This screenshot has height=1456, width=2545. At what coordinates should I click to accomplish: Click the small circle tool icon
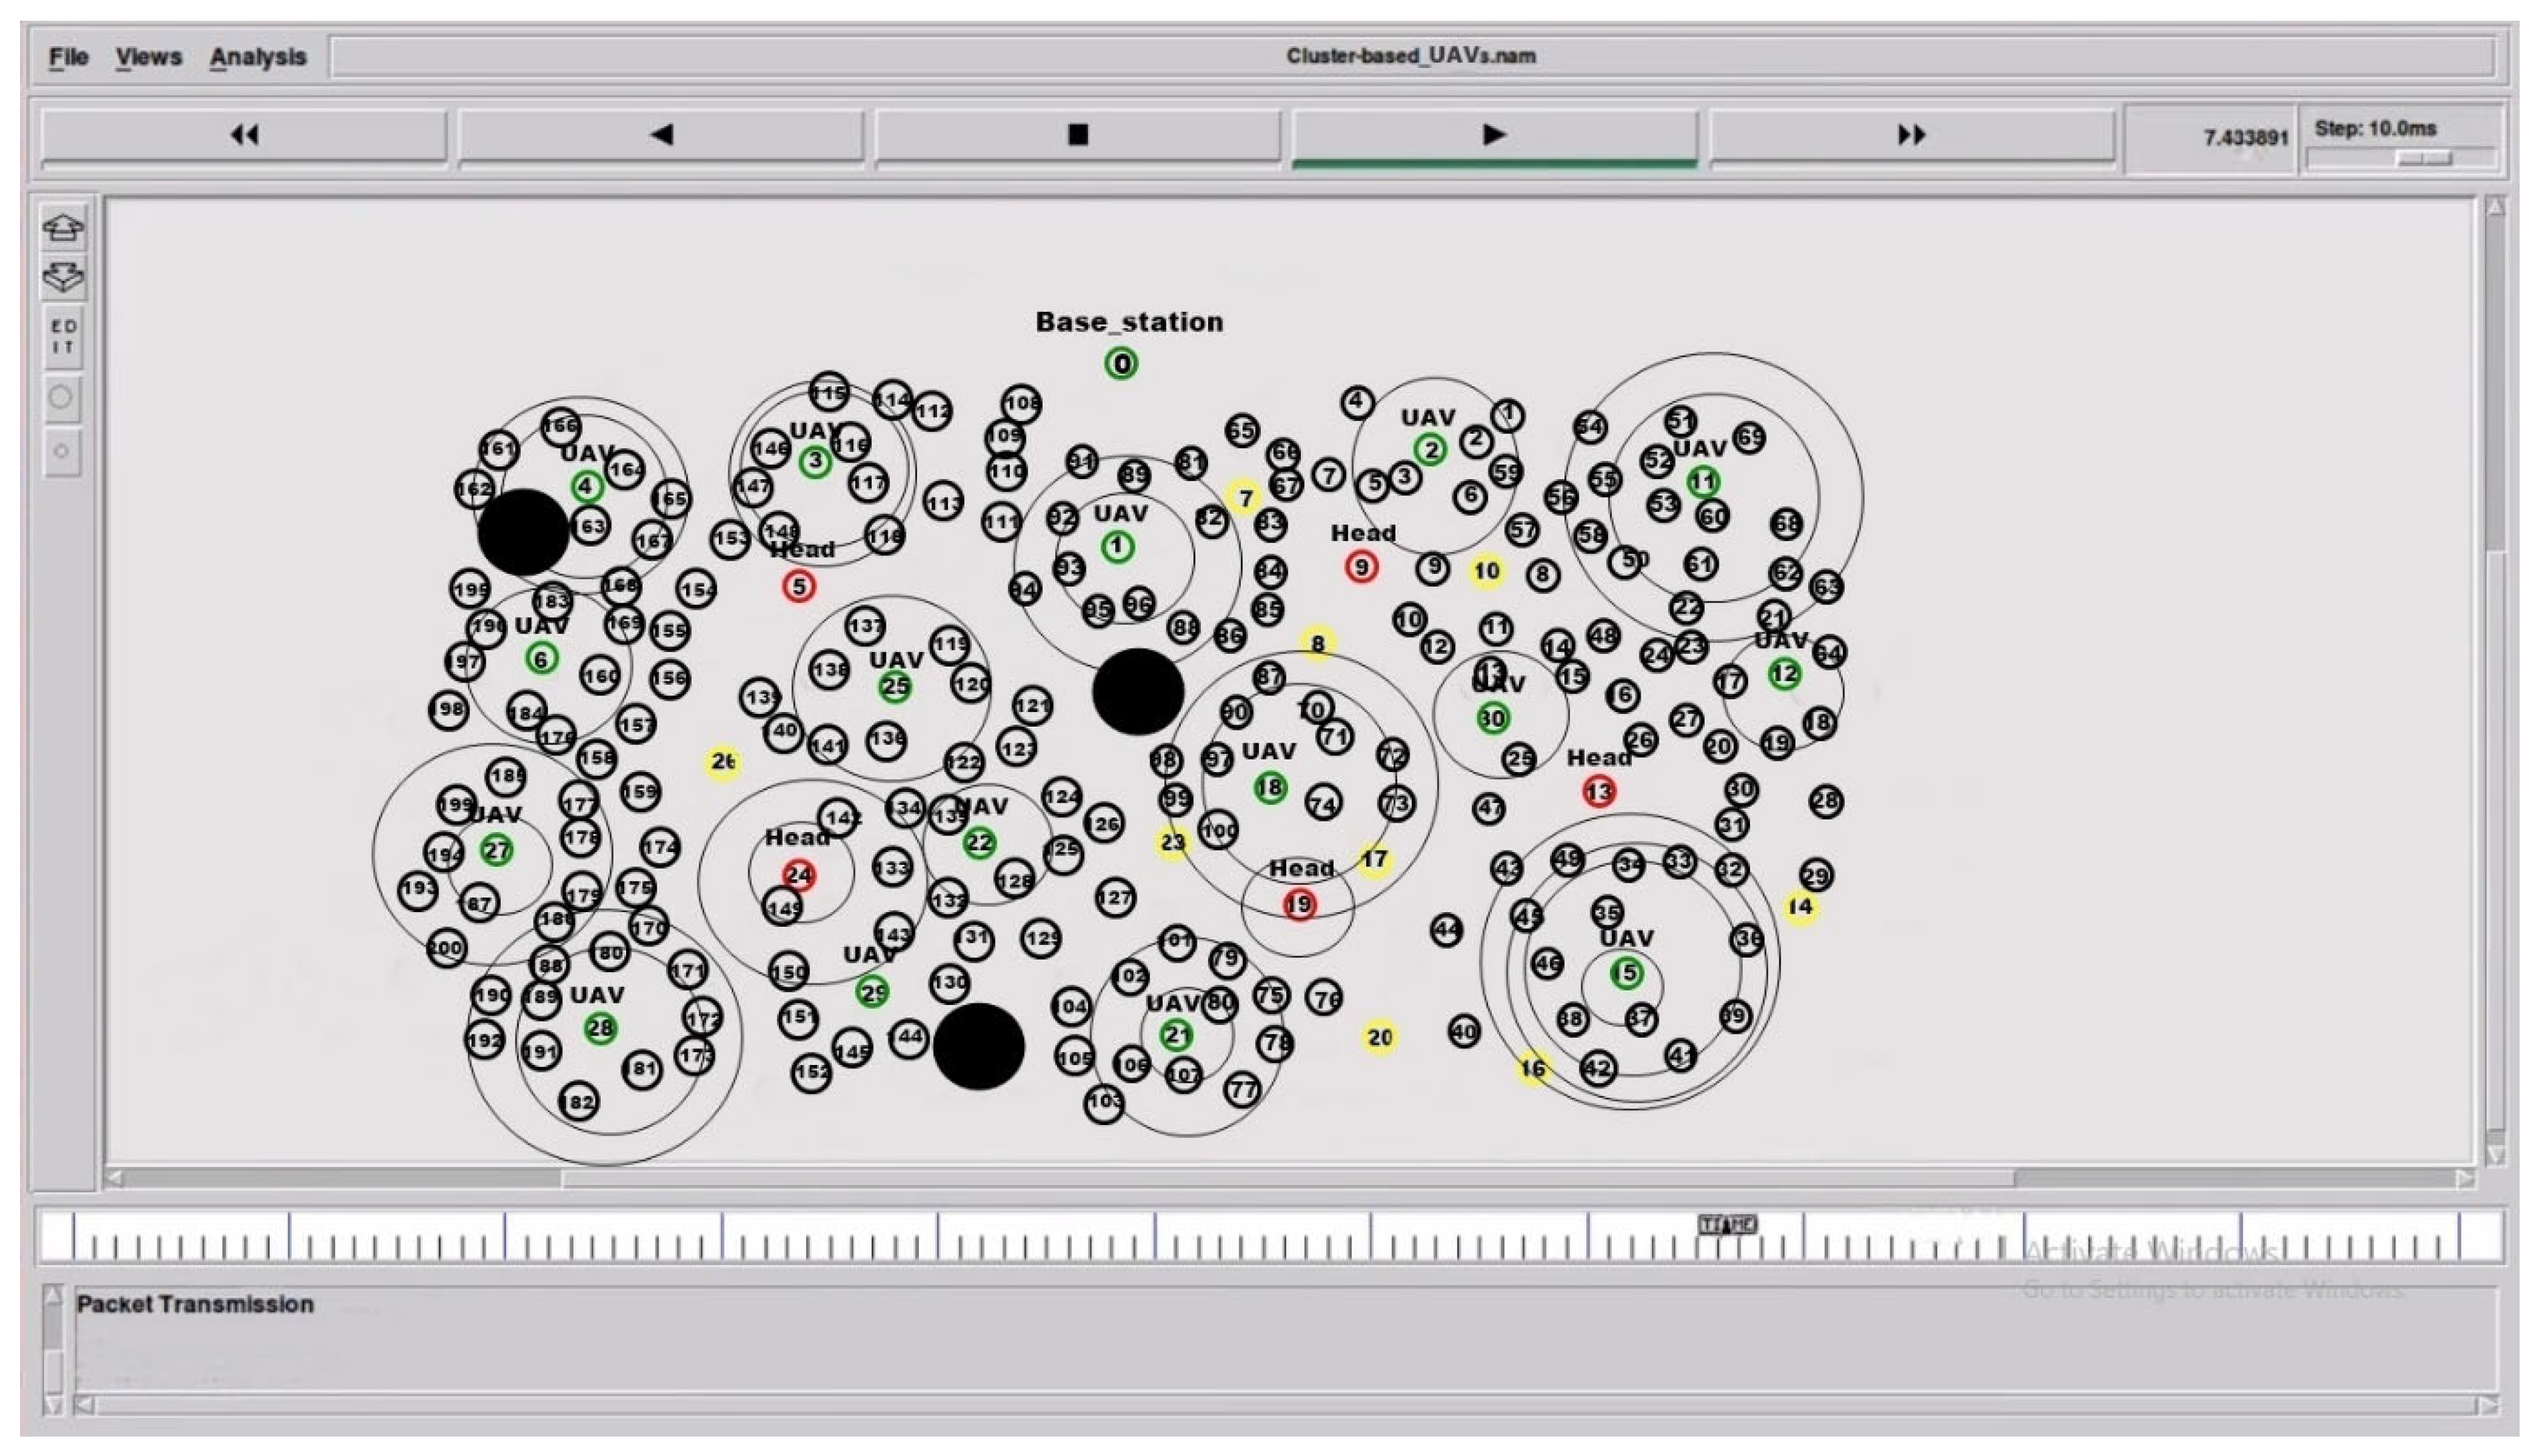point(61,452)
